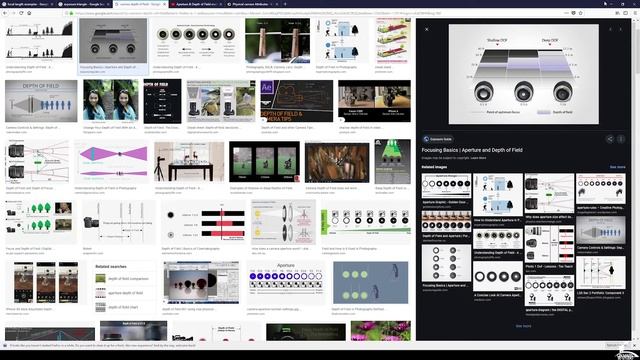The height and width of the screenshot is (360, 640).
Task: Open the purple Aperture circles chart result
Action: [x=286, y=283]
